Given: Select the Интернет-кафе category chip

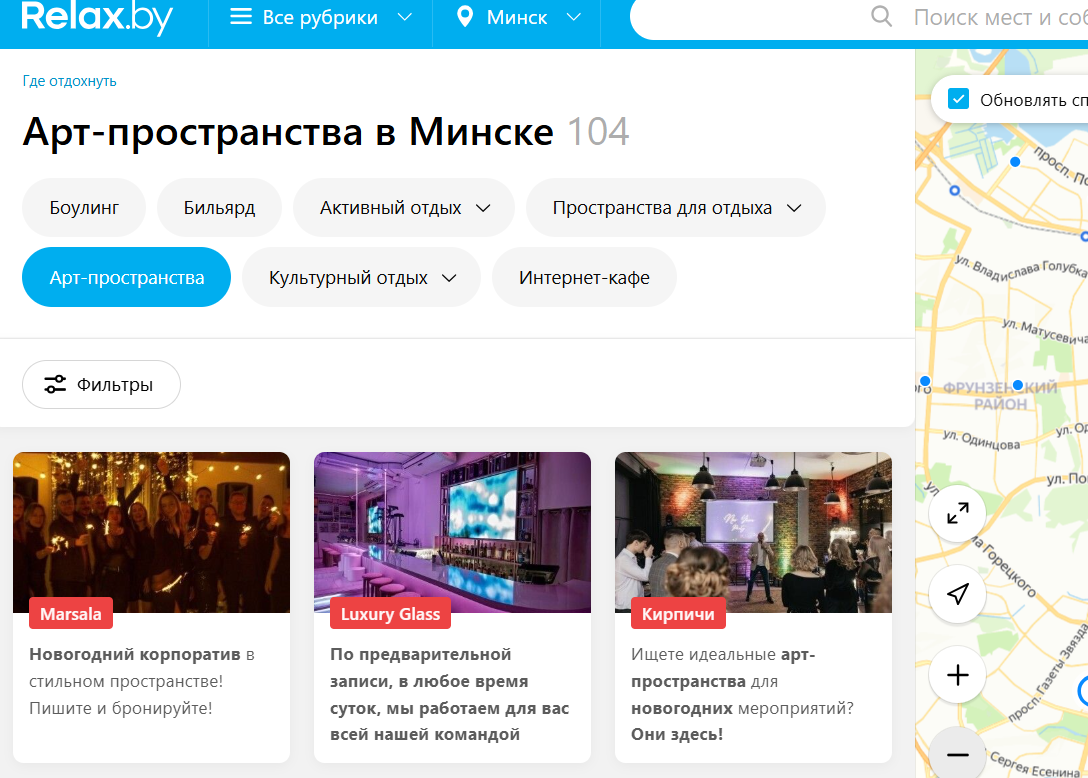Looking at the screenshot, I should click(584, 277).
